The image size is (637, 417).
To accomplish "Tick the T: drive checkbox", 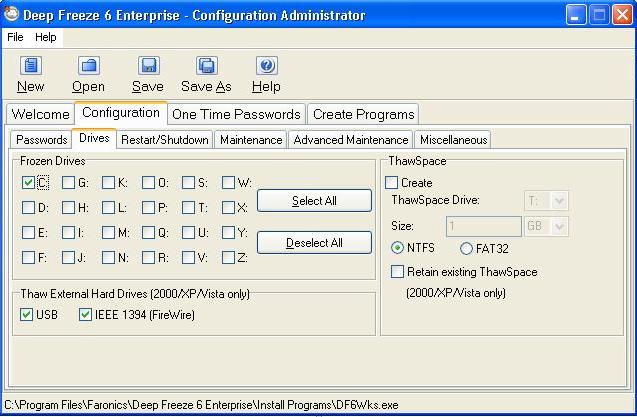I will click(188, 208).
